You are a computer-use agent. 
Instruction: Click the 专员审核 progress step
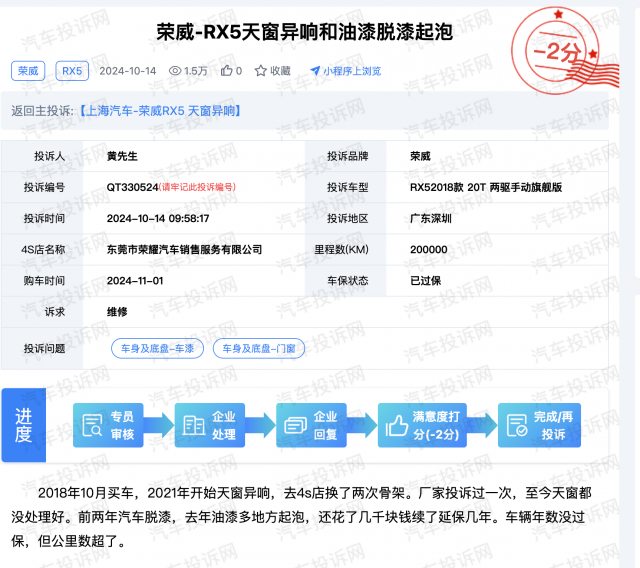[108, 425]
